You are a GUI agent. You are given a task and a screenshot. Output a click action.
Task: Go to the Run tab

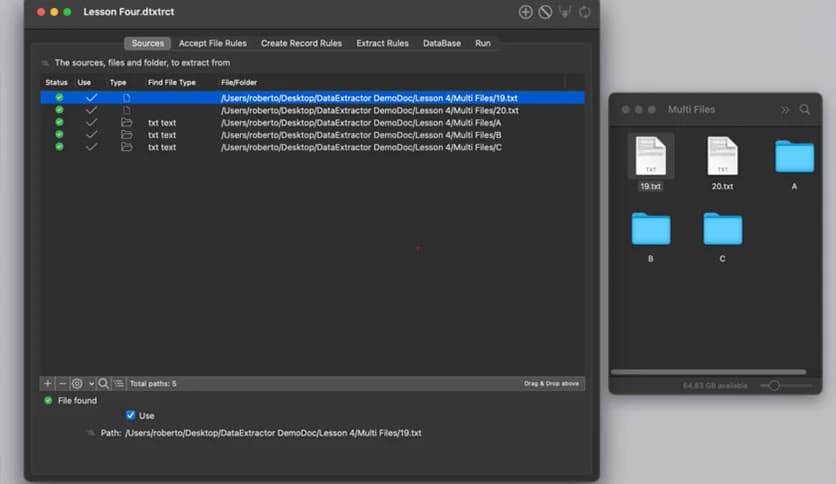coord(483,43)
